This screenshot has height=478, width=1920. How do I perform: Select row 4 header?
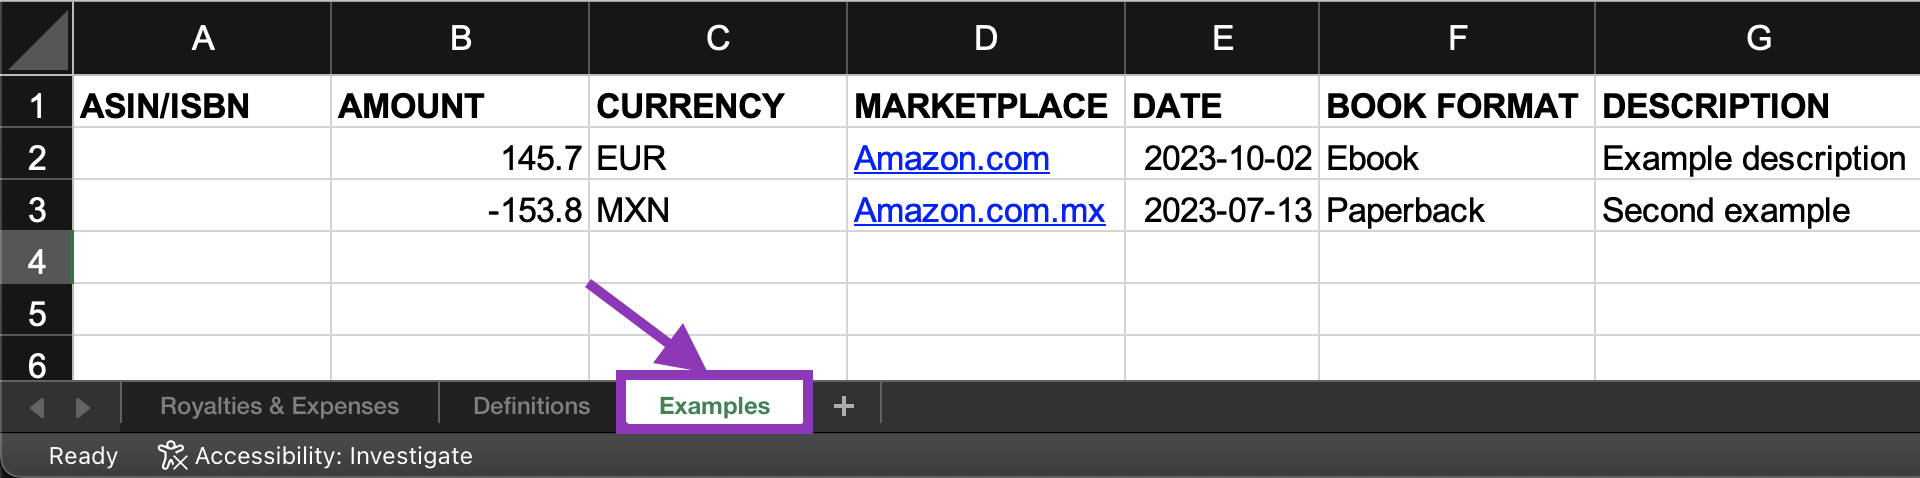[x=36, y=261]
